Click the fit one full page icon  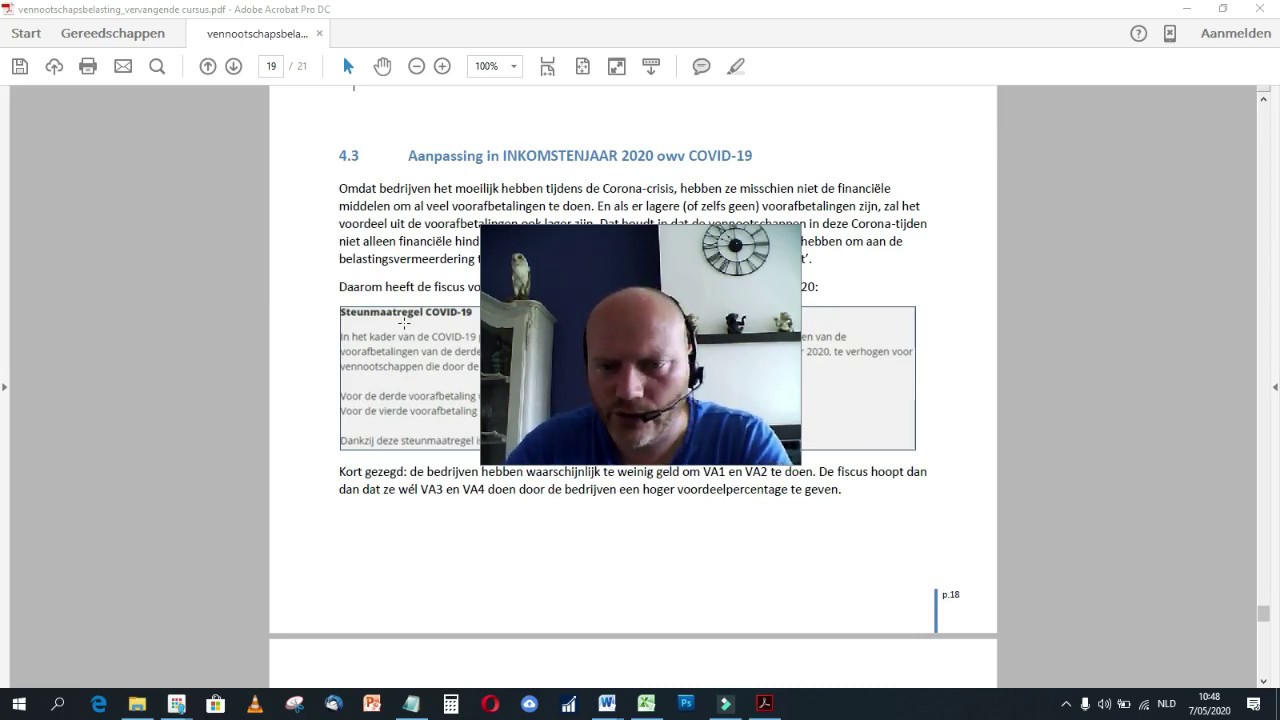pos(583,66)
